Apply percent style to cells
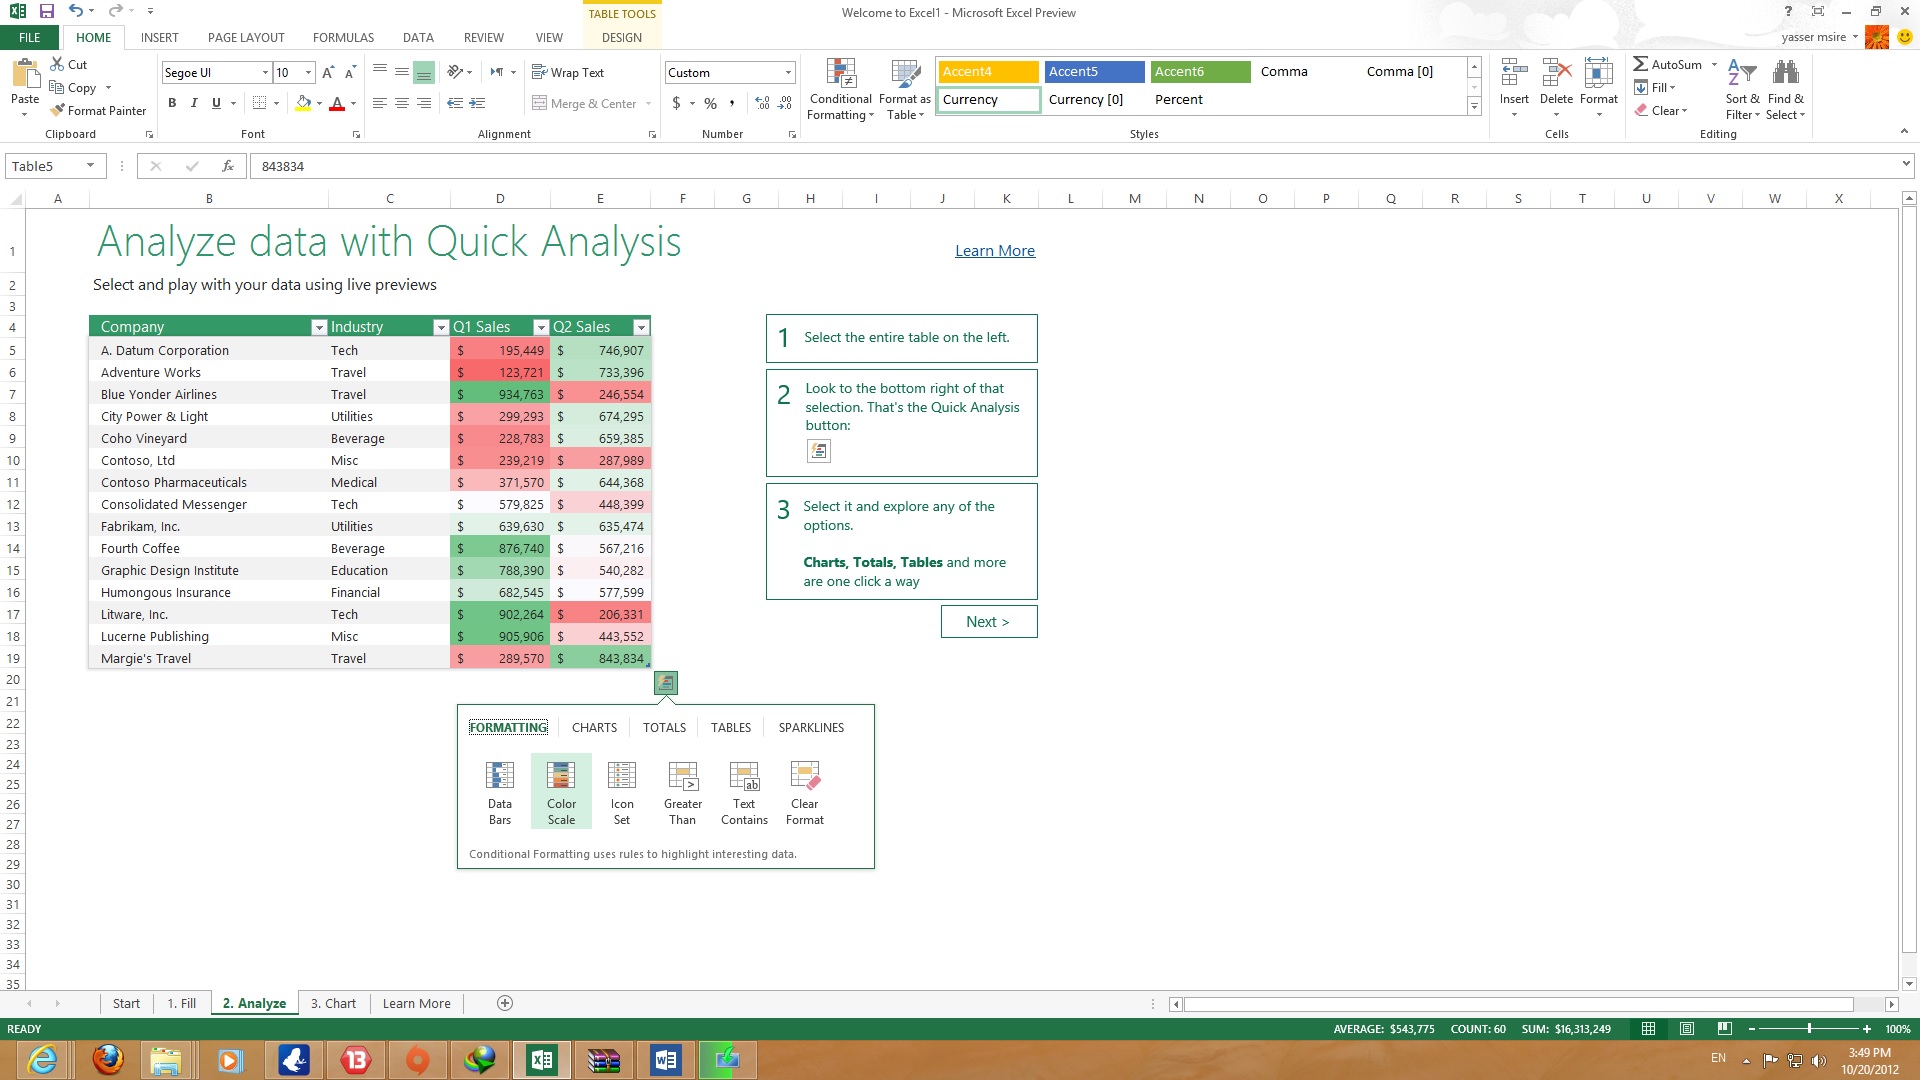This screenshot has width=1920, height=1080. (710, 103)
